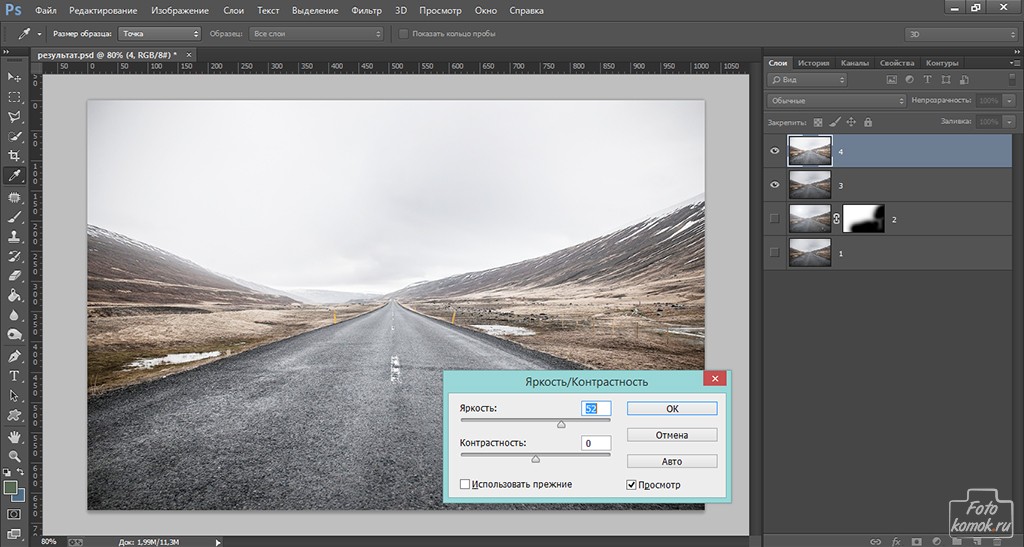This screenshot has width=1024, height=547.
Task: Enable 'Использовать прежние' checkbox
Action: (465, 484)
